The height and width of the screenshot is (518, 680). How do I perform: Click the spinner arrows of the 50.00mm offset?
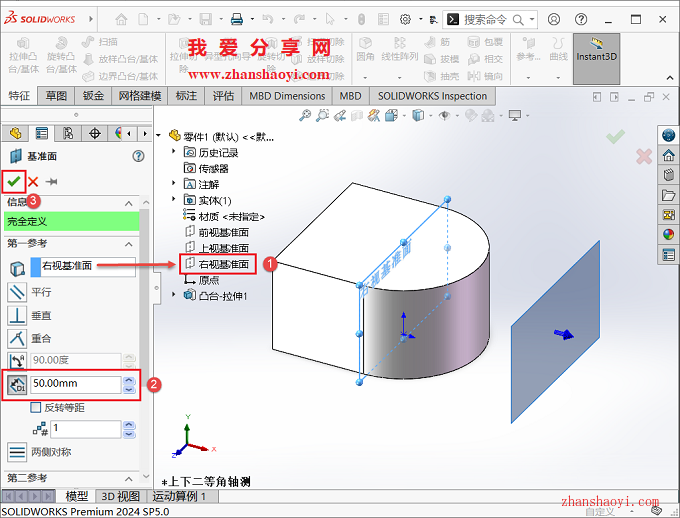[128, 383]
